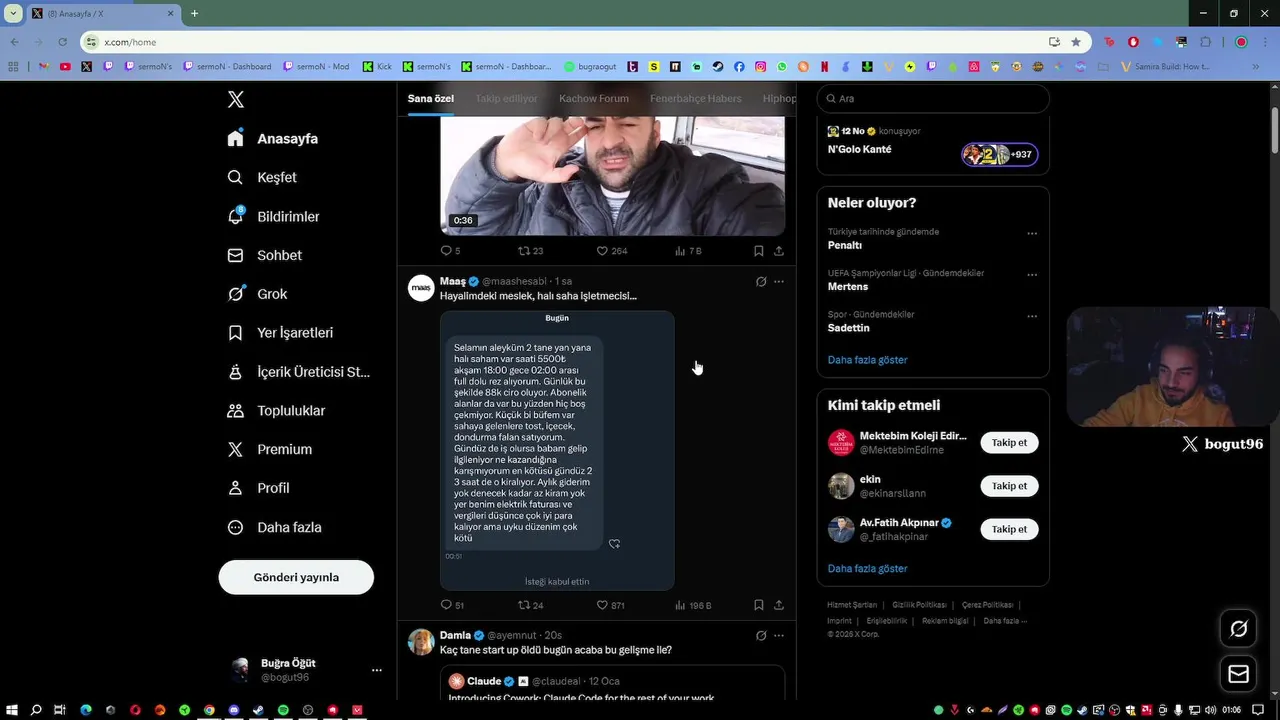Open Sadettin trend options menu

(1032, 316)
